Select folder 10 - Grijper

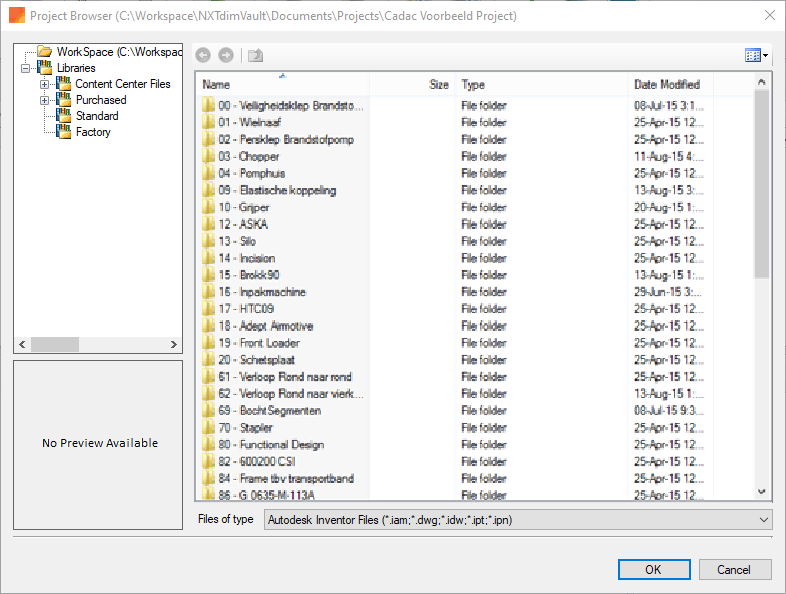coord(236,208)
